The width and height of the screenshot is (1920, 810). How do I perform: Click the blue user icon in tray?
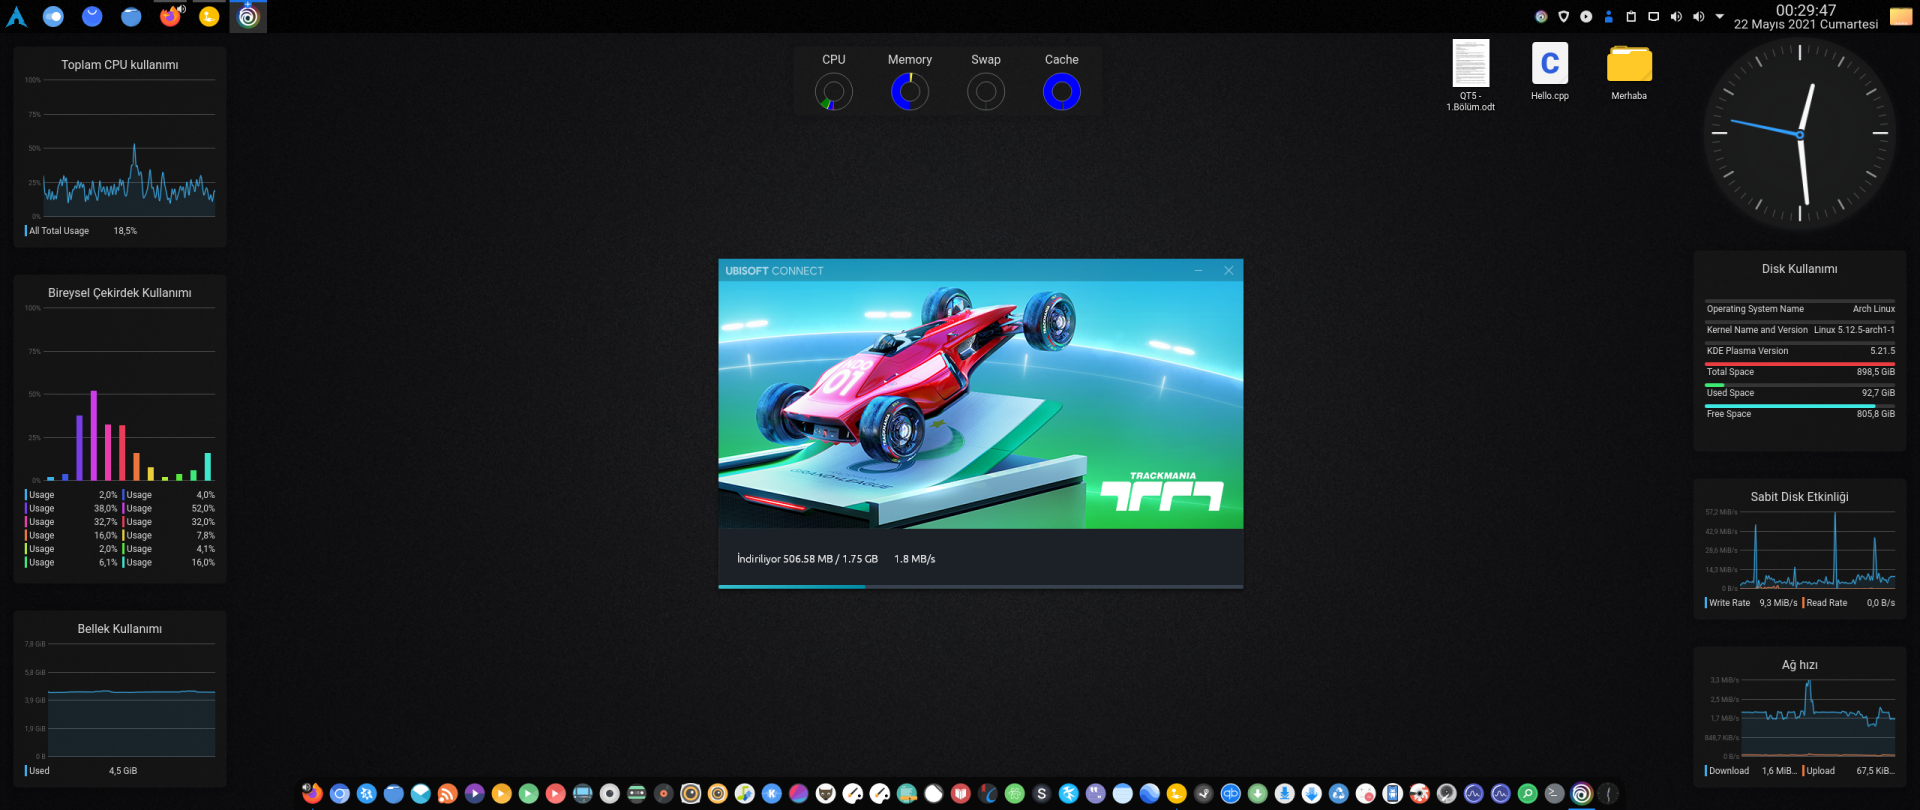tap(1609, 16)
